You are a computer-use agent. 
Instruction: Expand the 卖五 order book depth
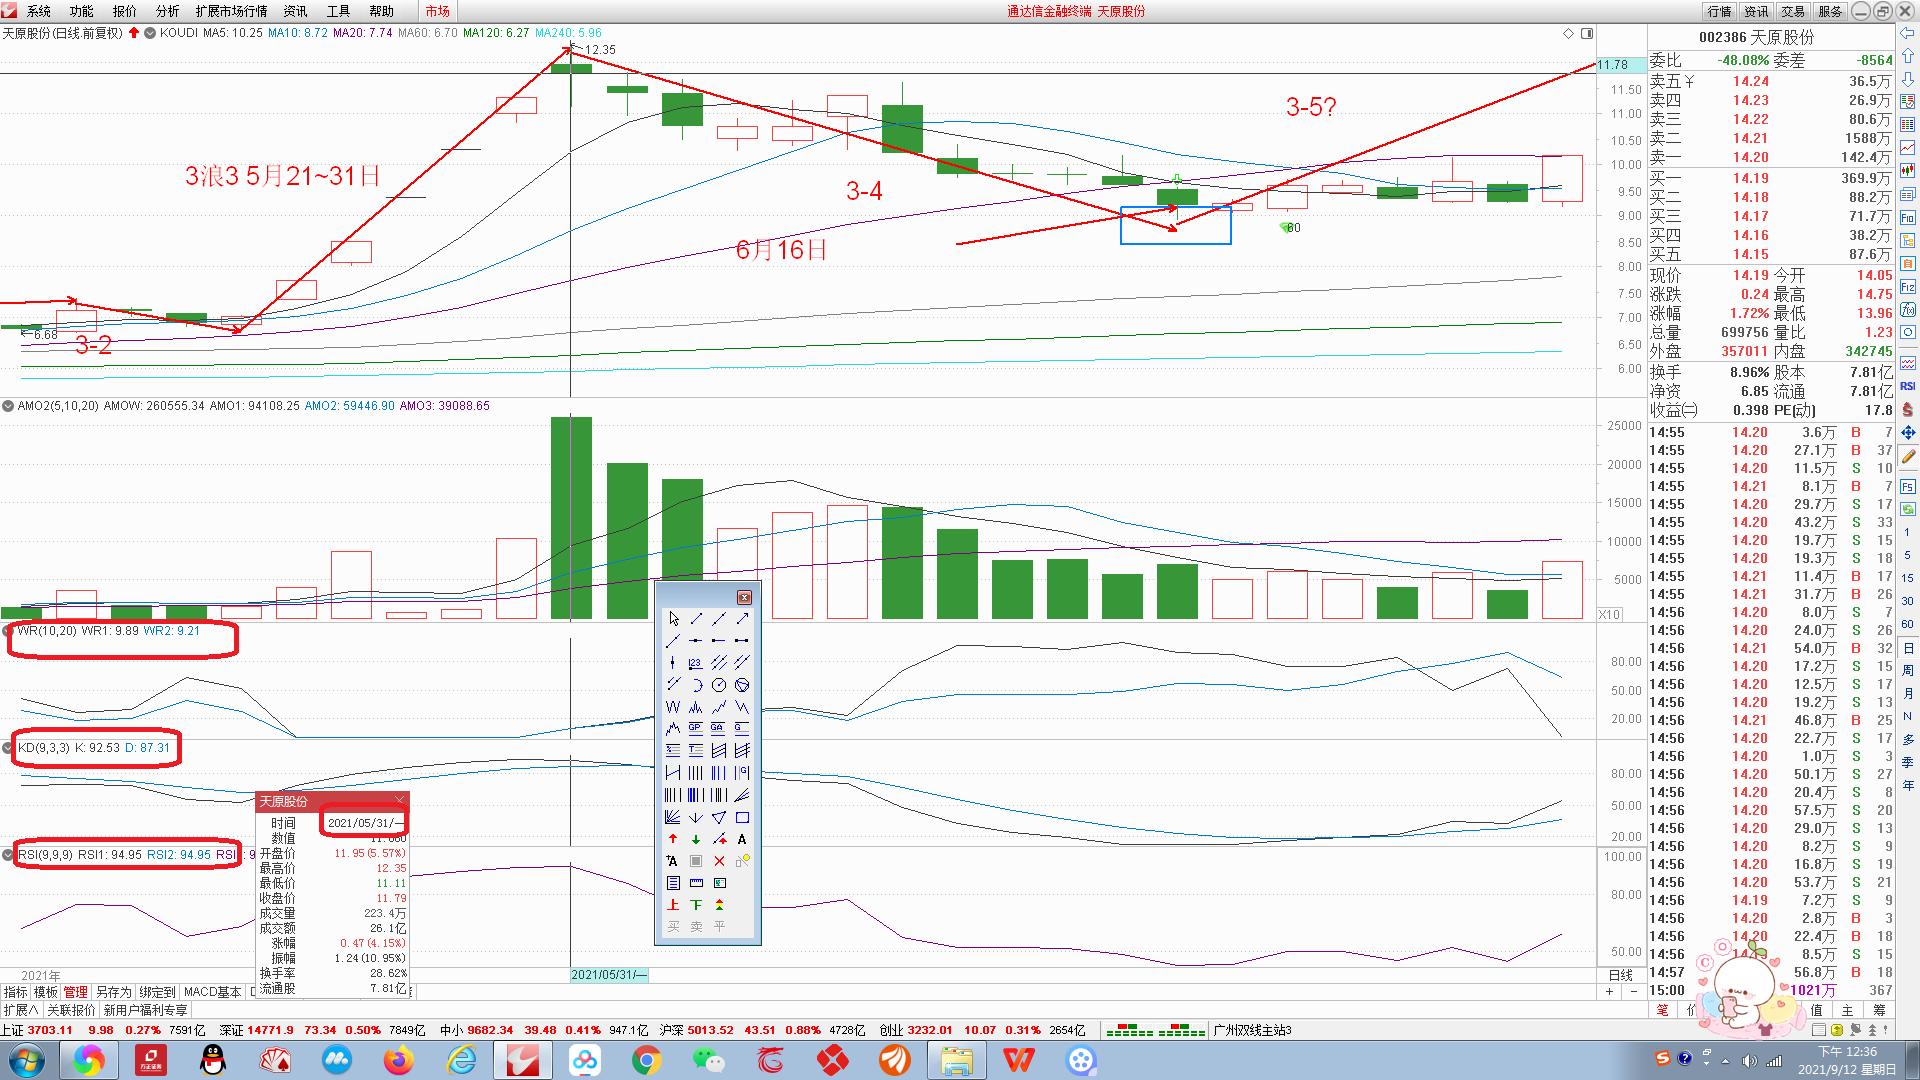click(x=1689, y=81)
